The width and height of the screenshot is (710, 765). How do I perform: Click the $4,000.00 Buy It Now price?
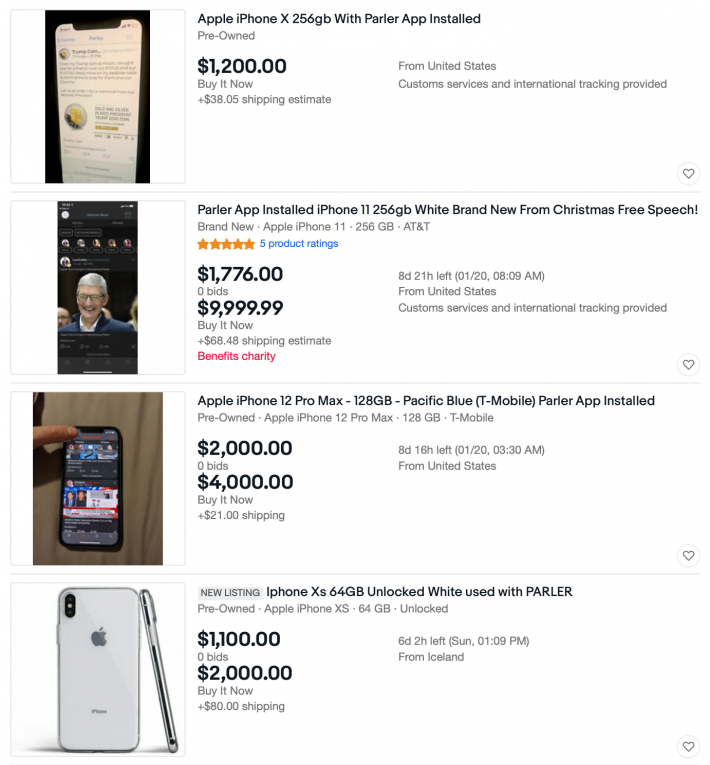click(x=245, y=483)
